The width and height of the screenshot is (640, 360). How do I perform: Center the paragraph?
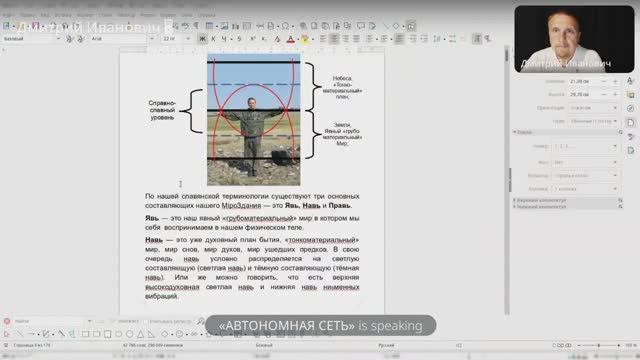[x=334, y=39]
